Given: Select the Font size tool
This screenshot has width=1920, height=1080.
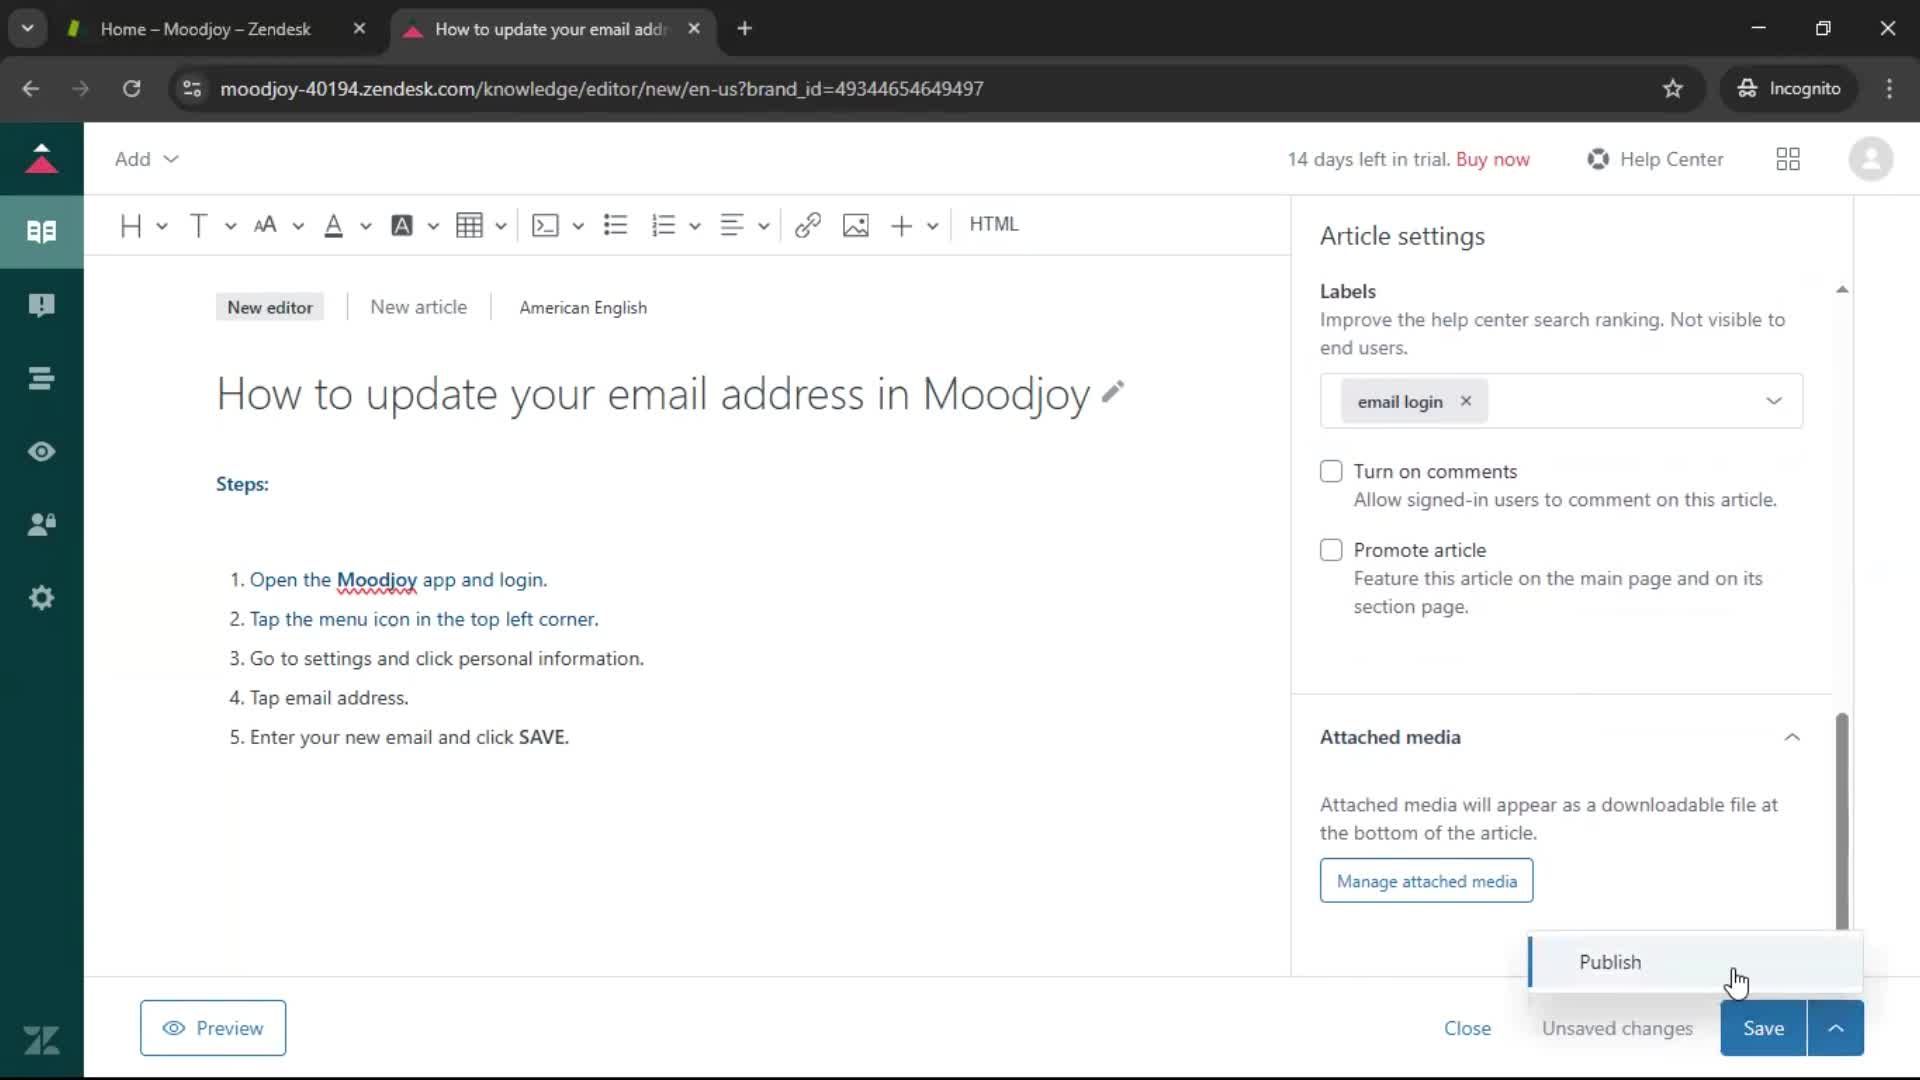Looking at the screenshot, I should [265, 225].
